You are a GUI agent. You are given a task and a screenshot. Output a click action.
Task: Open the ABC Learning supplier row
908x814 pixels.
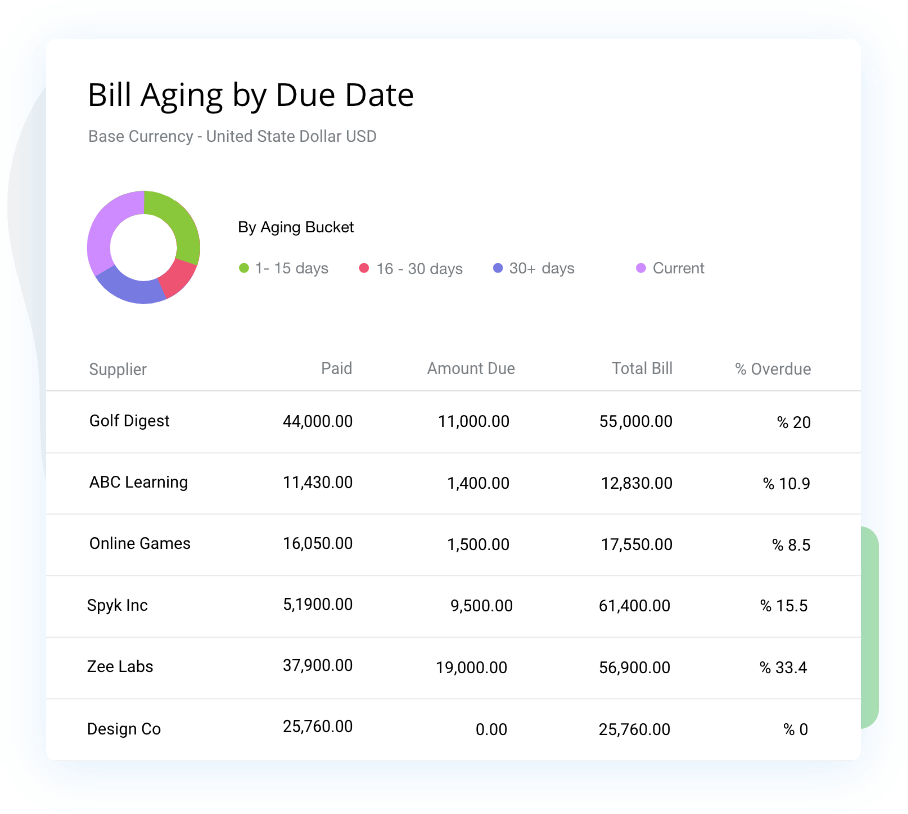138,482
